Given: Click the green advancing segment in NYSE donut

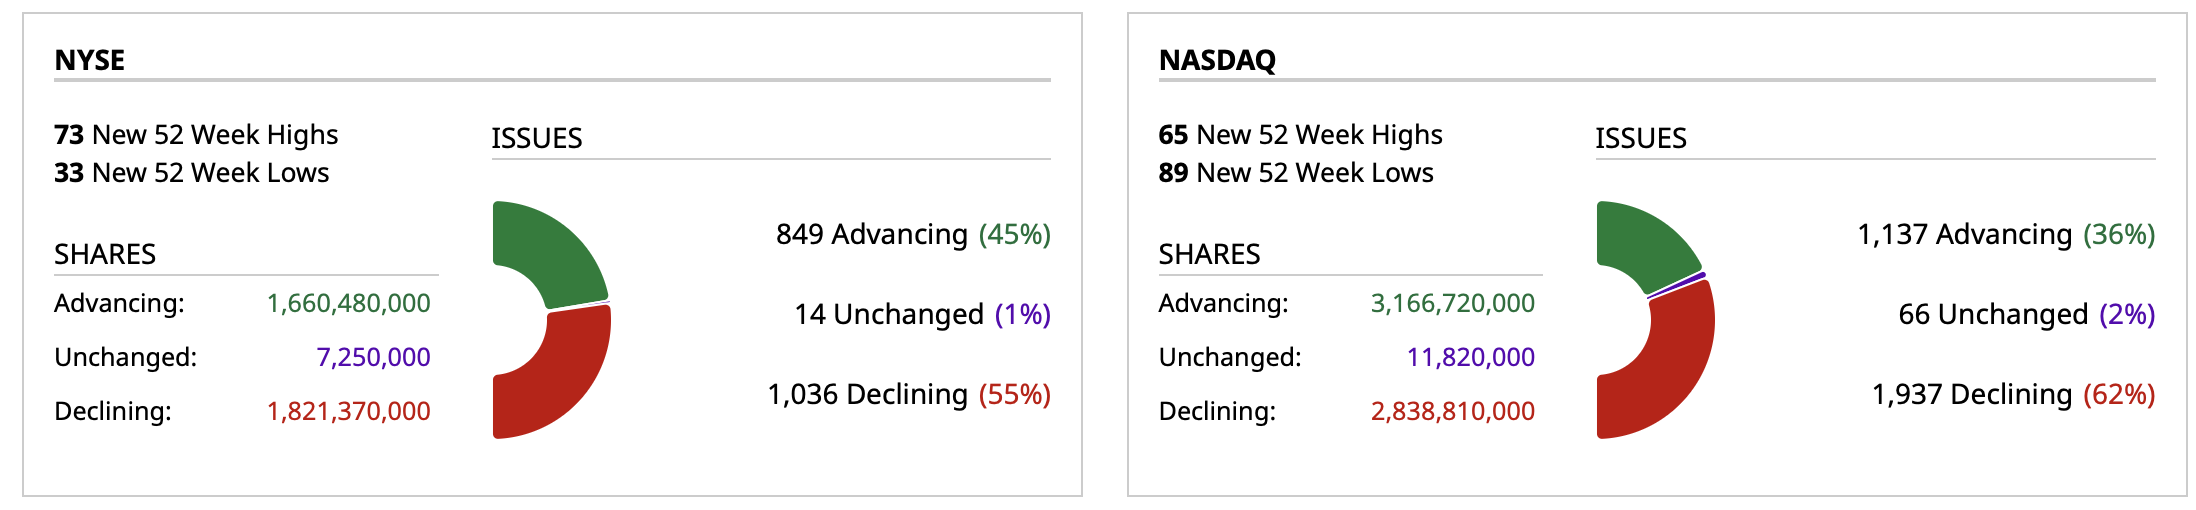Looking at the screenshot, I should click(550, 250).
